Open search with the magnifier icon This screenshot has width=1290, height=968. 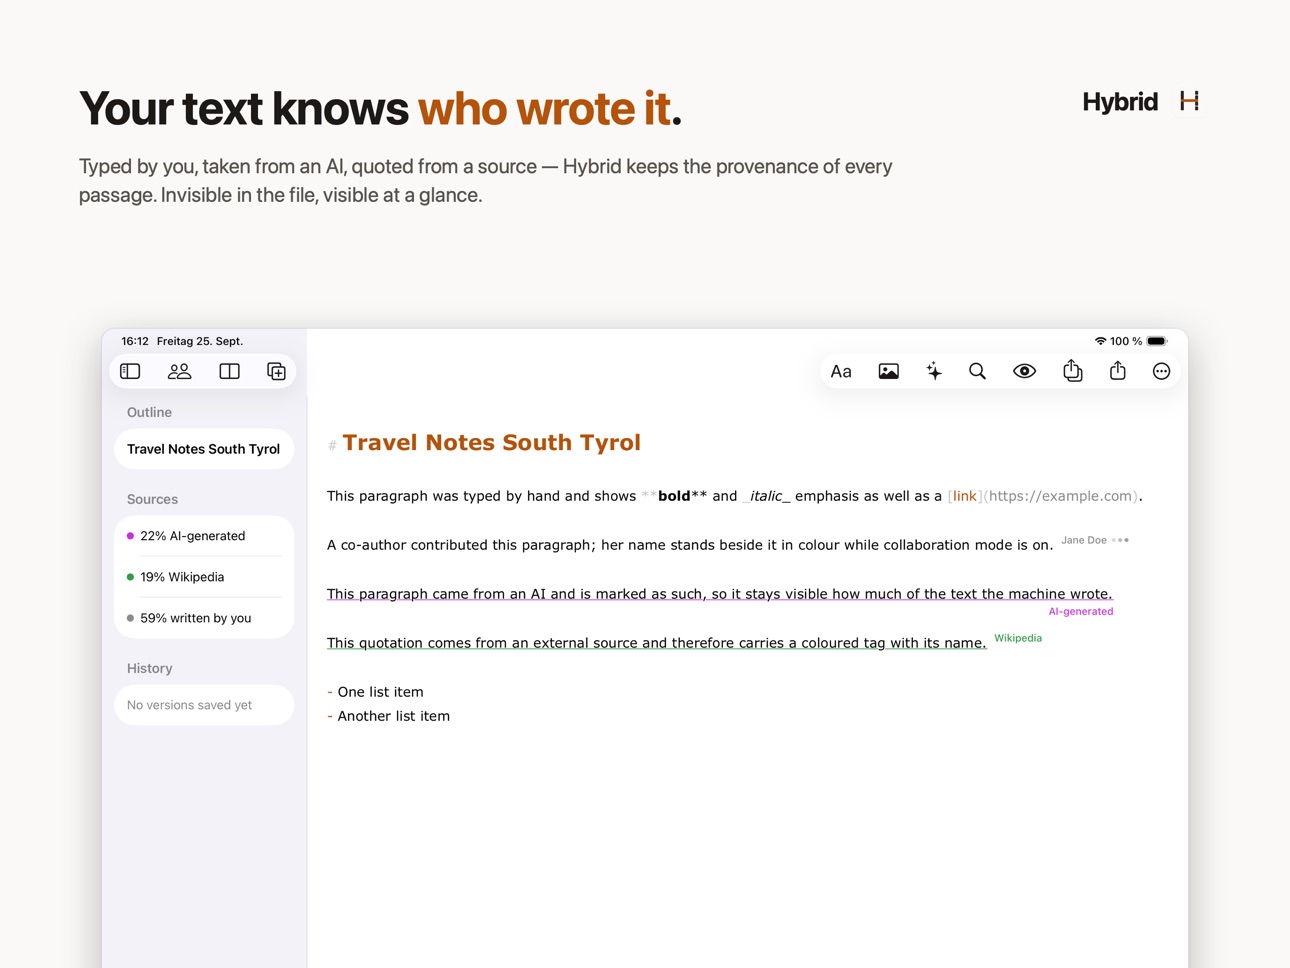pos(977,371)
